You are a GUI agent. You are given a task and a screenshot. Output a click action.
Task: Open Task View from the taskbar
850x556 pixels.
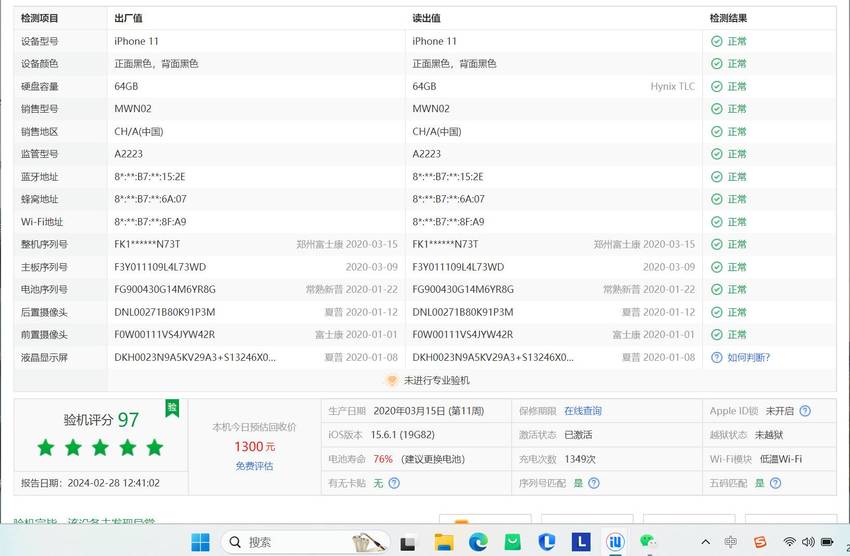click(408, 542)
